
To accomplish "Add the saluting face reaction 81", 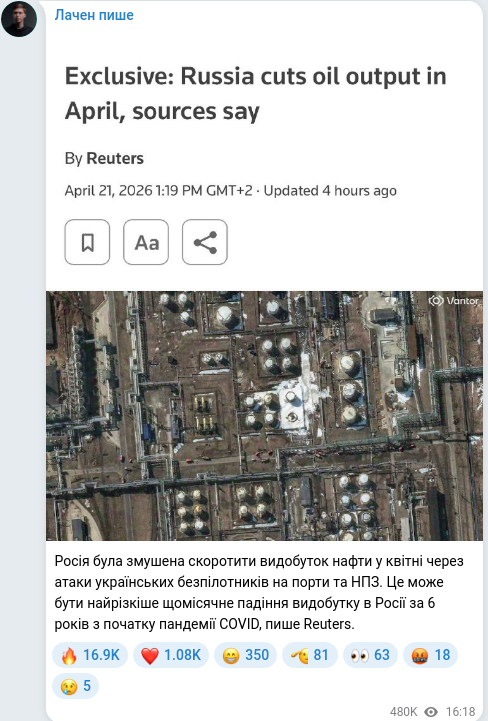I will [310, 655].
